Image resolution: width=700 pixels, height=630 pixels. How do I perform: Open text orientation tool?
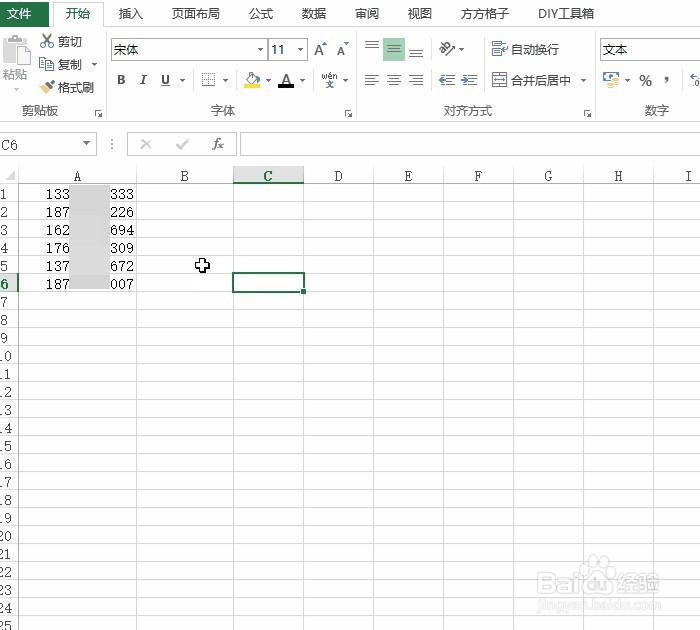click(447, 49)
